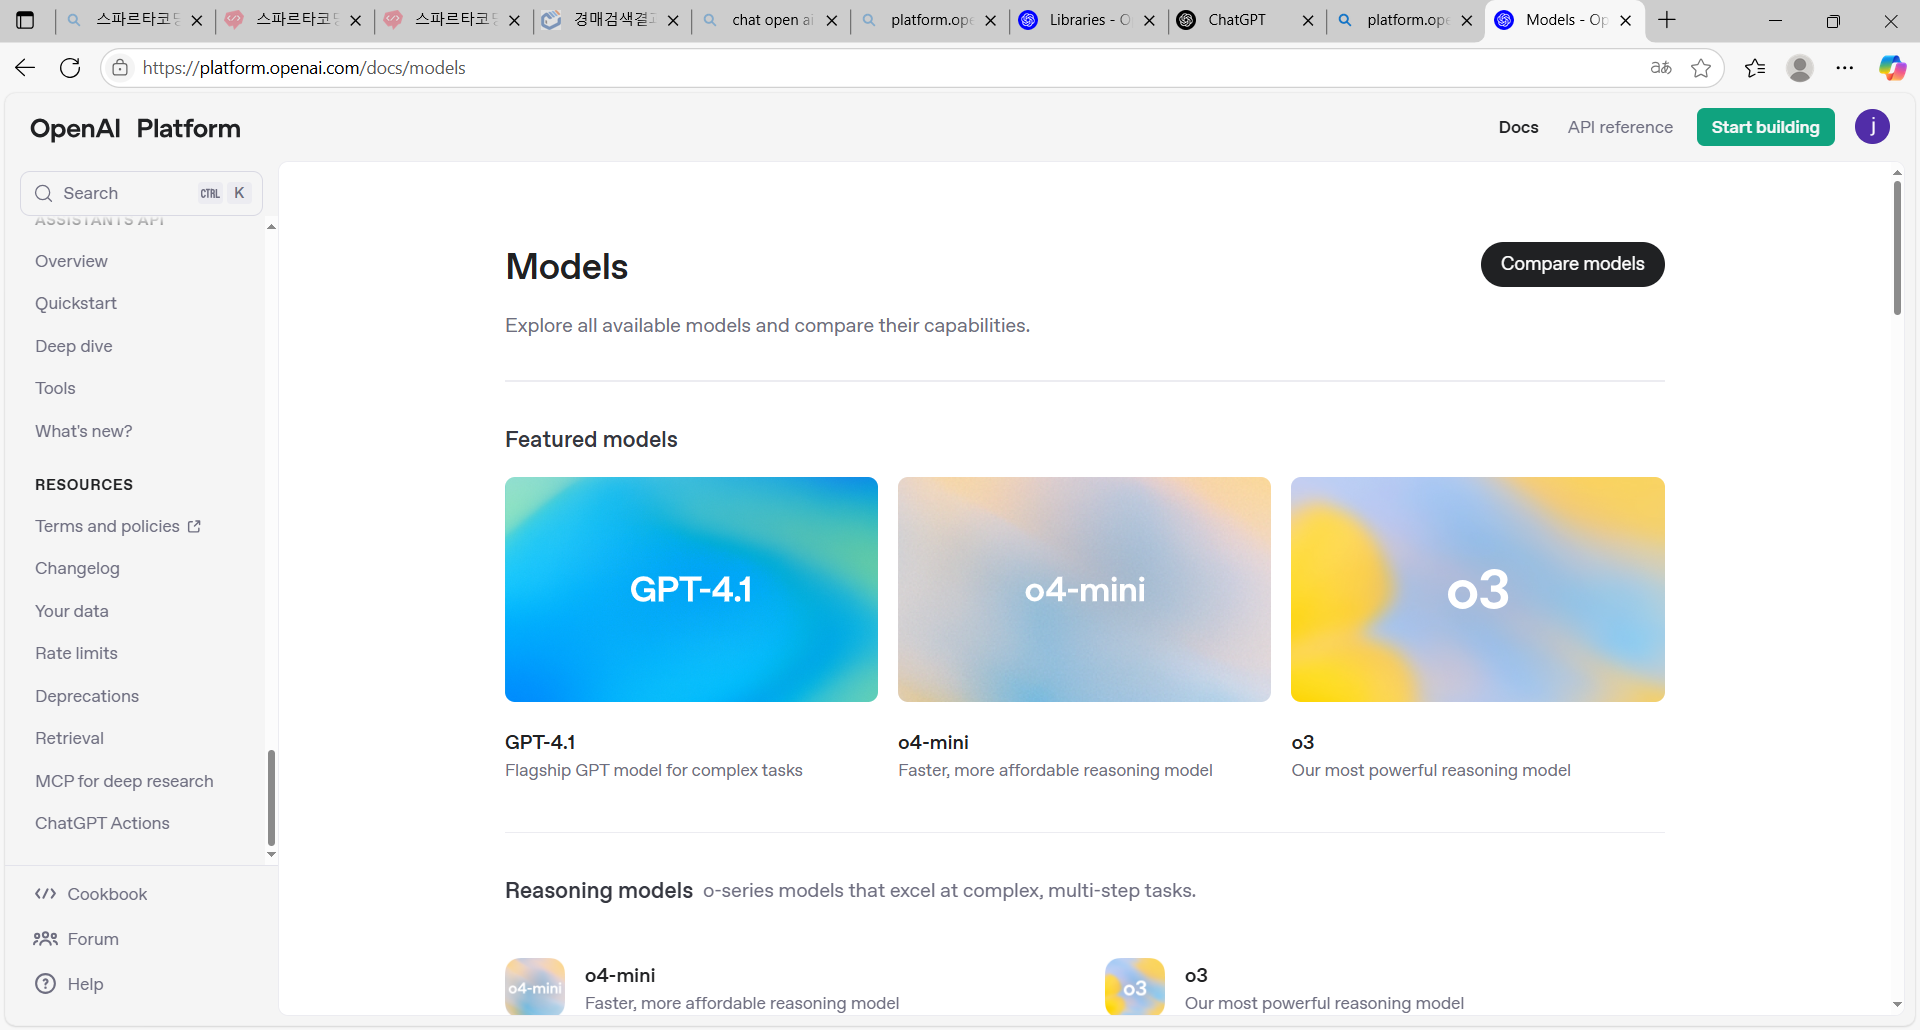The height and width of the screenshot is (1030, 1920).
Task: Close the ChatGPT tab
Action: pyautogui.click(x=1308, y=20)
